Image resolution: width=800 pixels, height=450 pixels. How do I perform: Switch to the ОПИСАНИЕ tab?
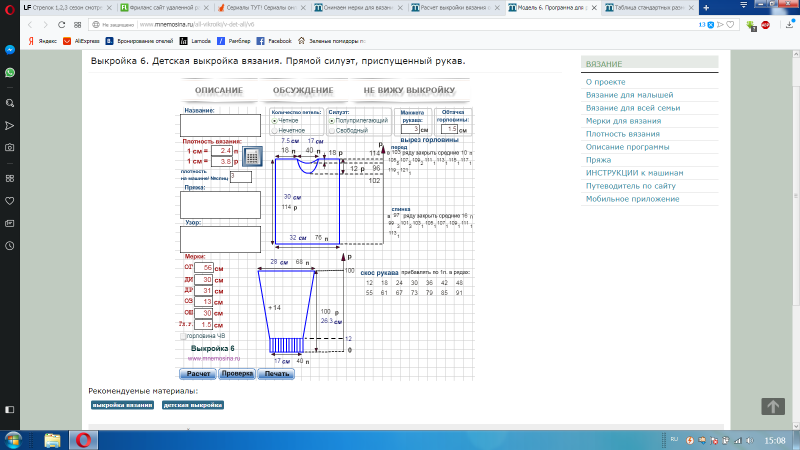click(x=211, y=91)
